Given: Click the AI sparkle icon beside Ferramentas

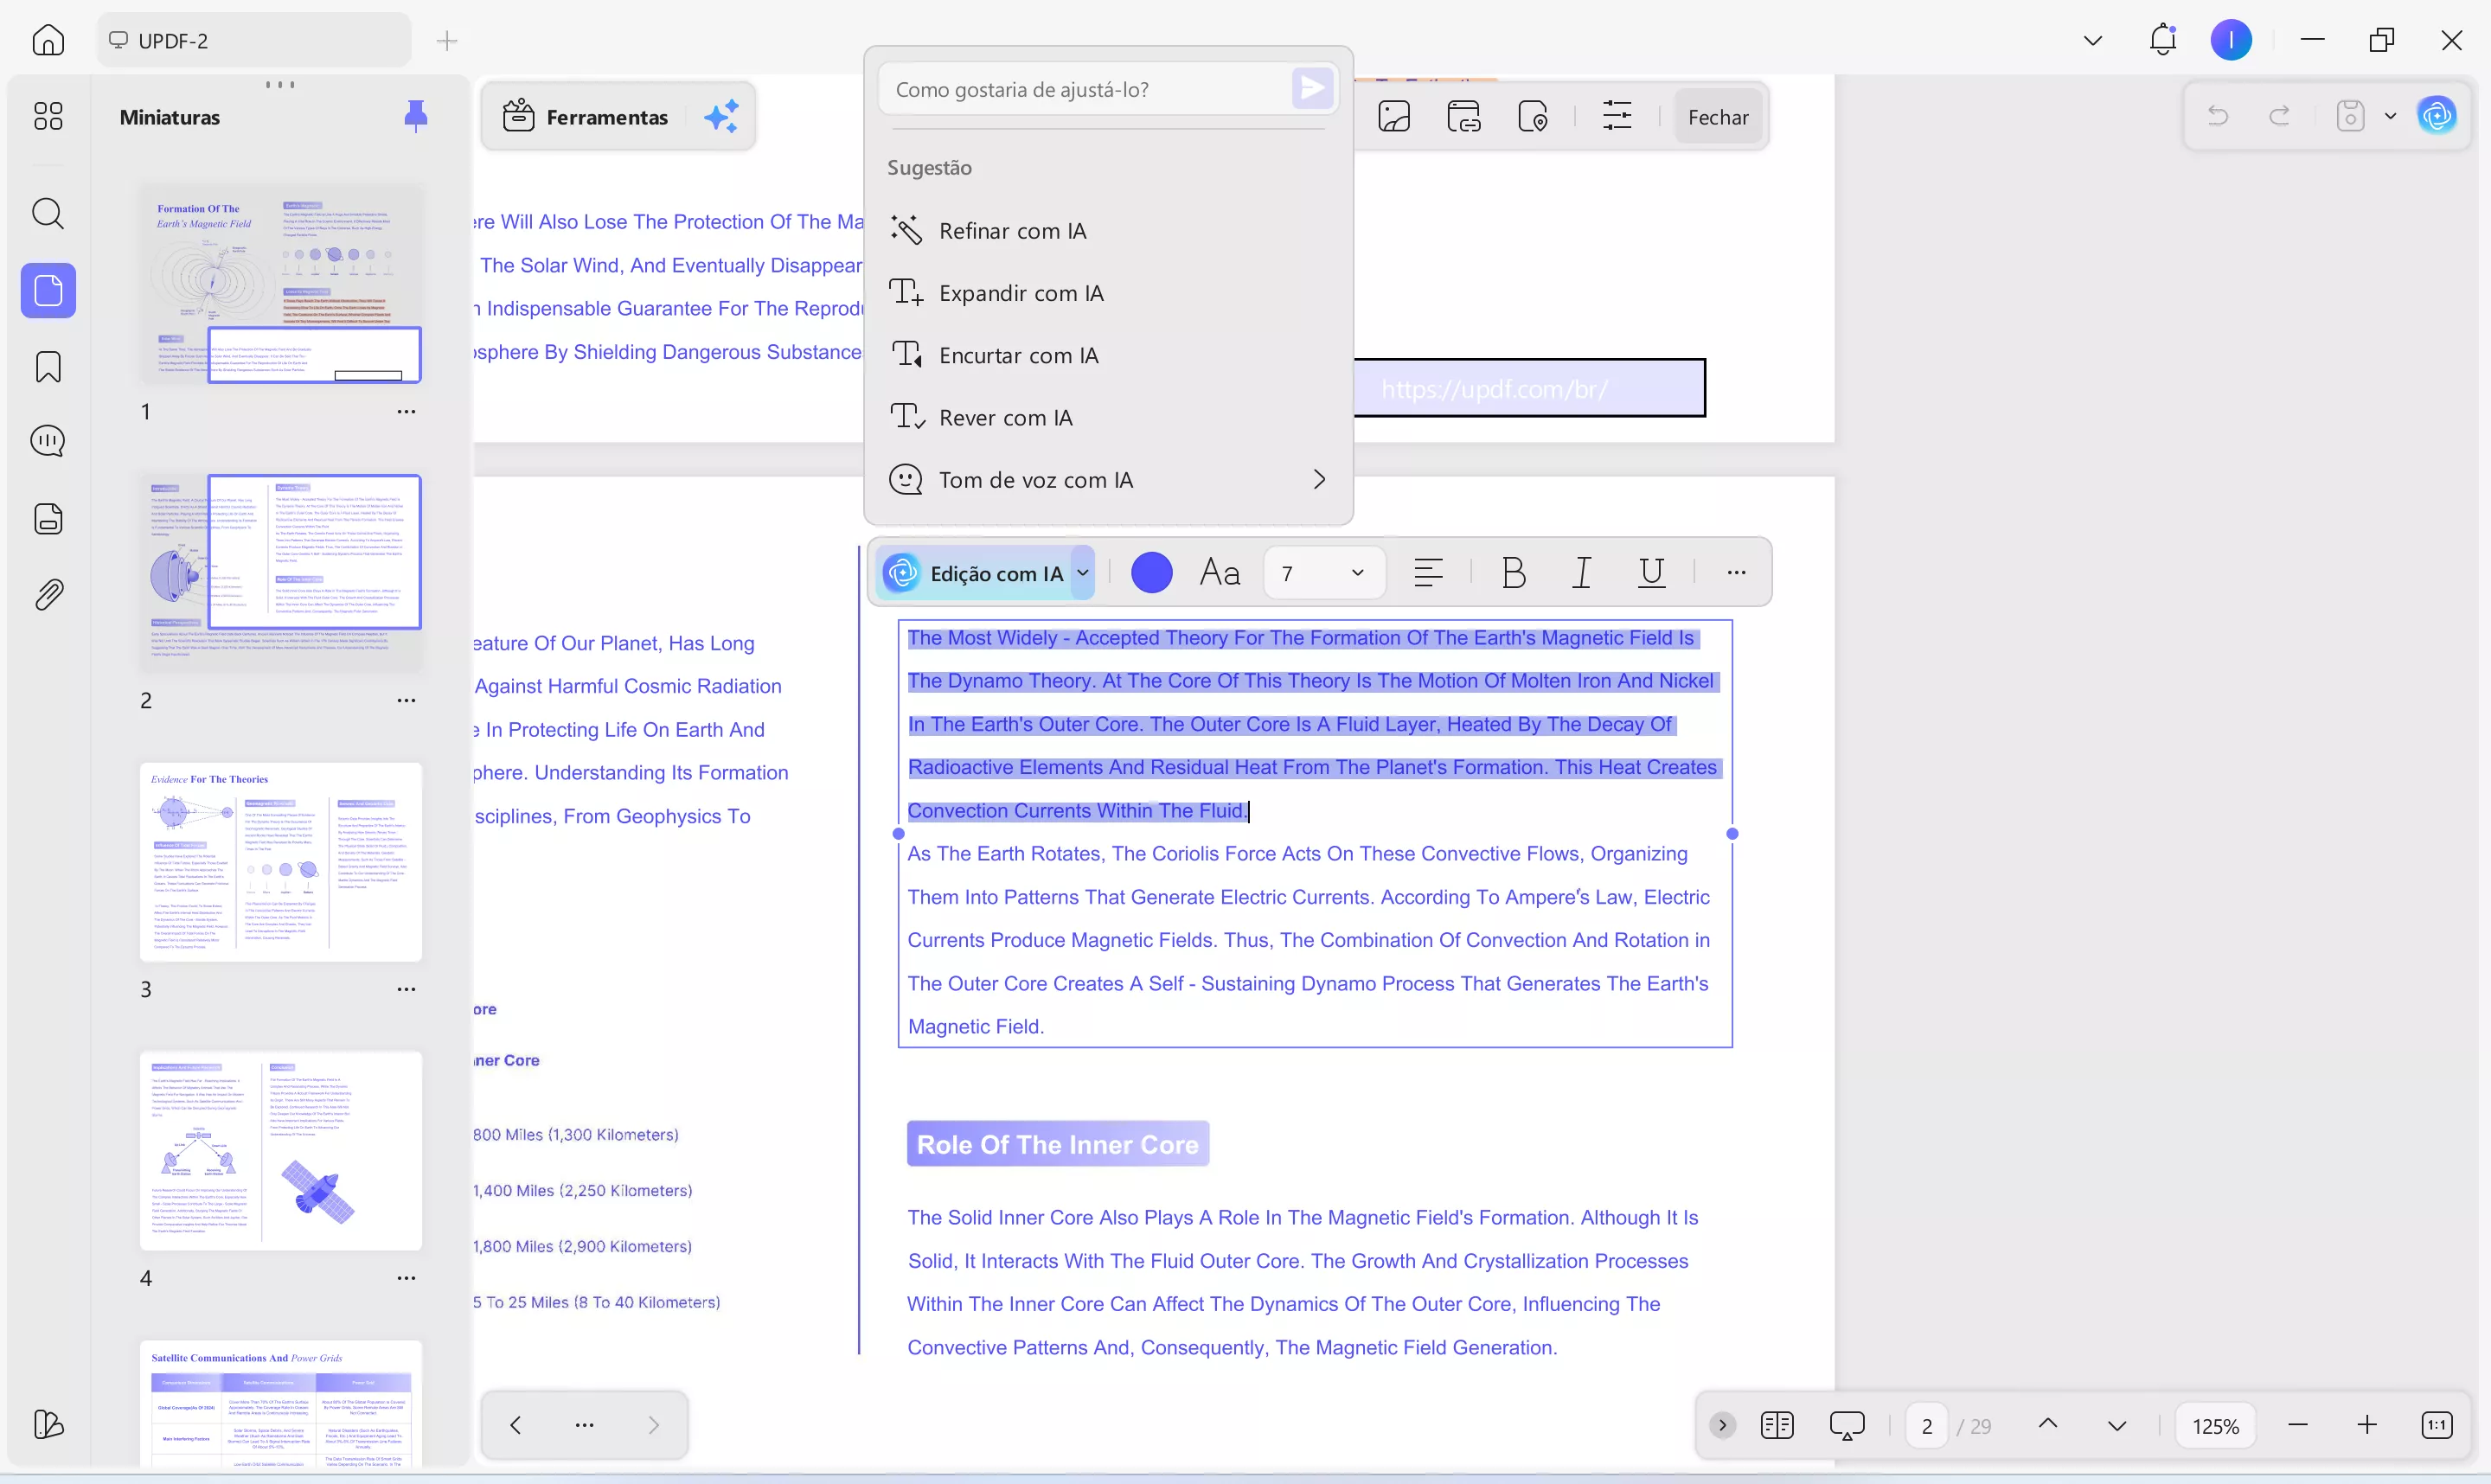Looking at the screenshot, I should click(721, 117).
